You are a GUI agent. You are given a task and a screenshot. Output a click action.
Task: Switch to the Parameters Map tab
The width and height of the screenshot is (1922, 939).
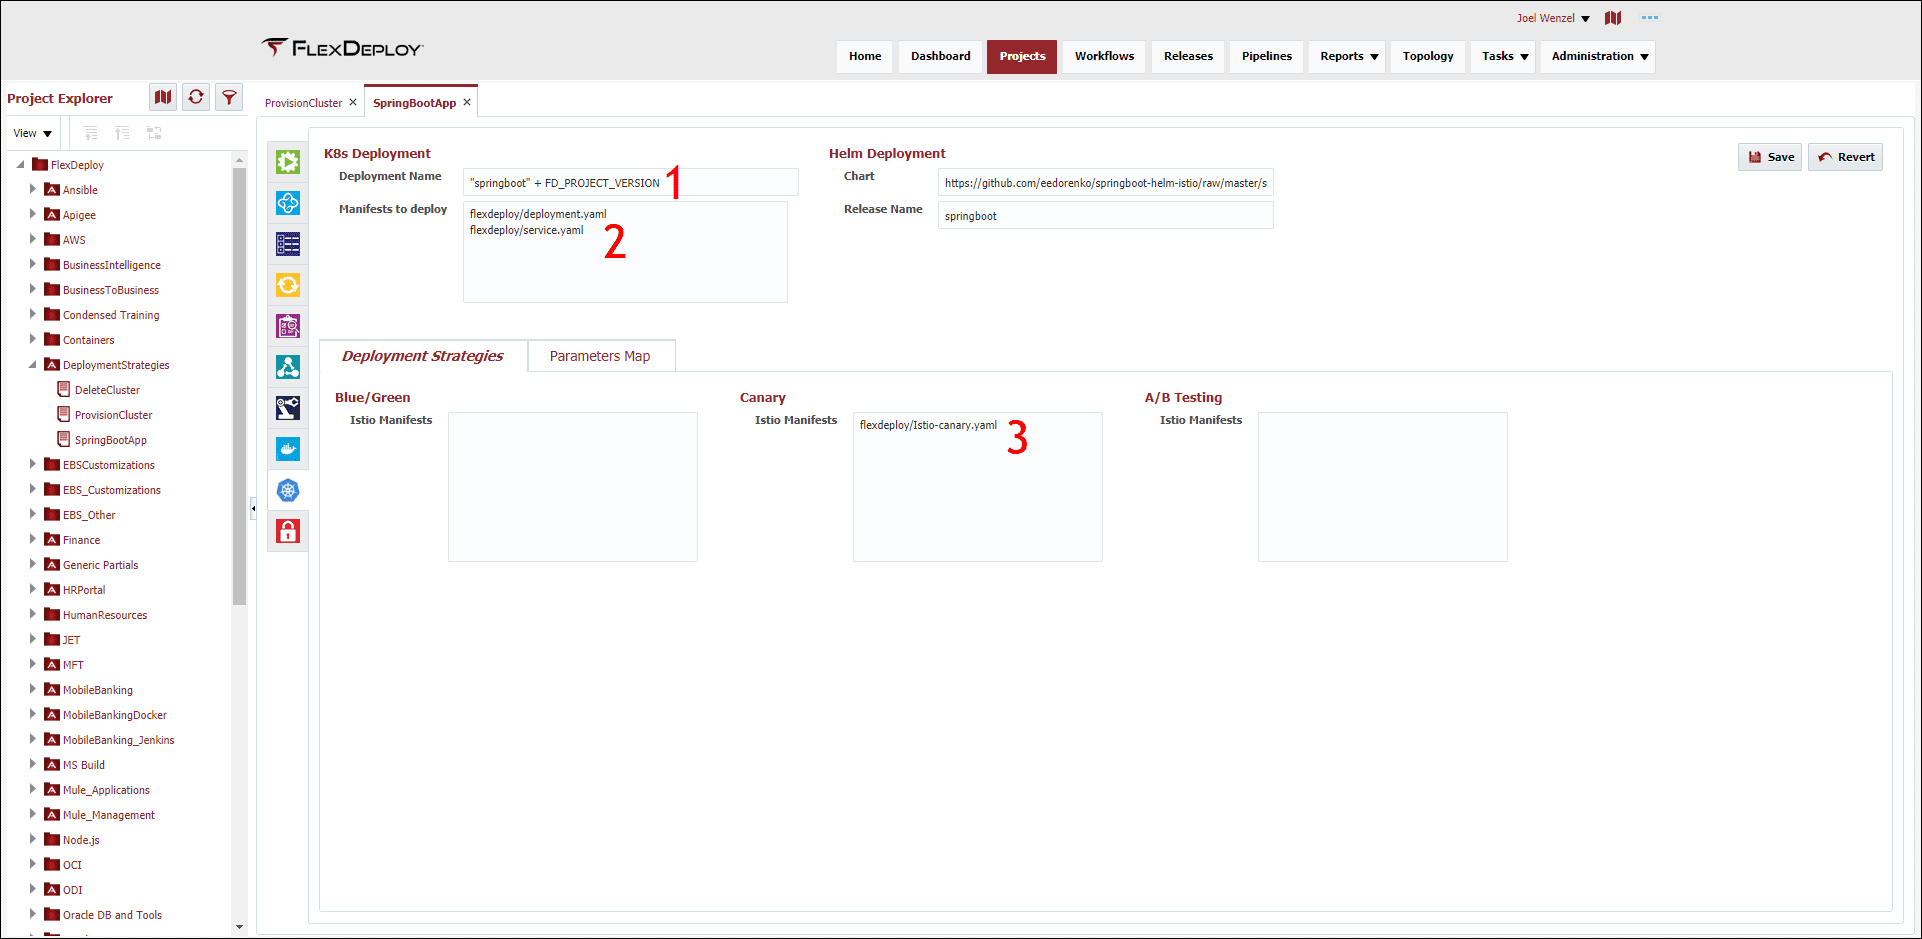[600, 356]
